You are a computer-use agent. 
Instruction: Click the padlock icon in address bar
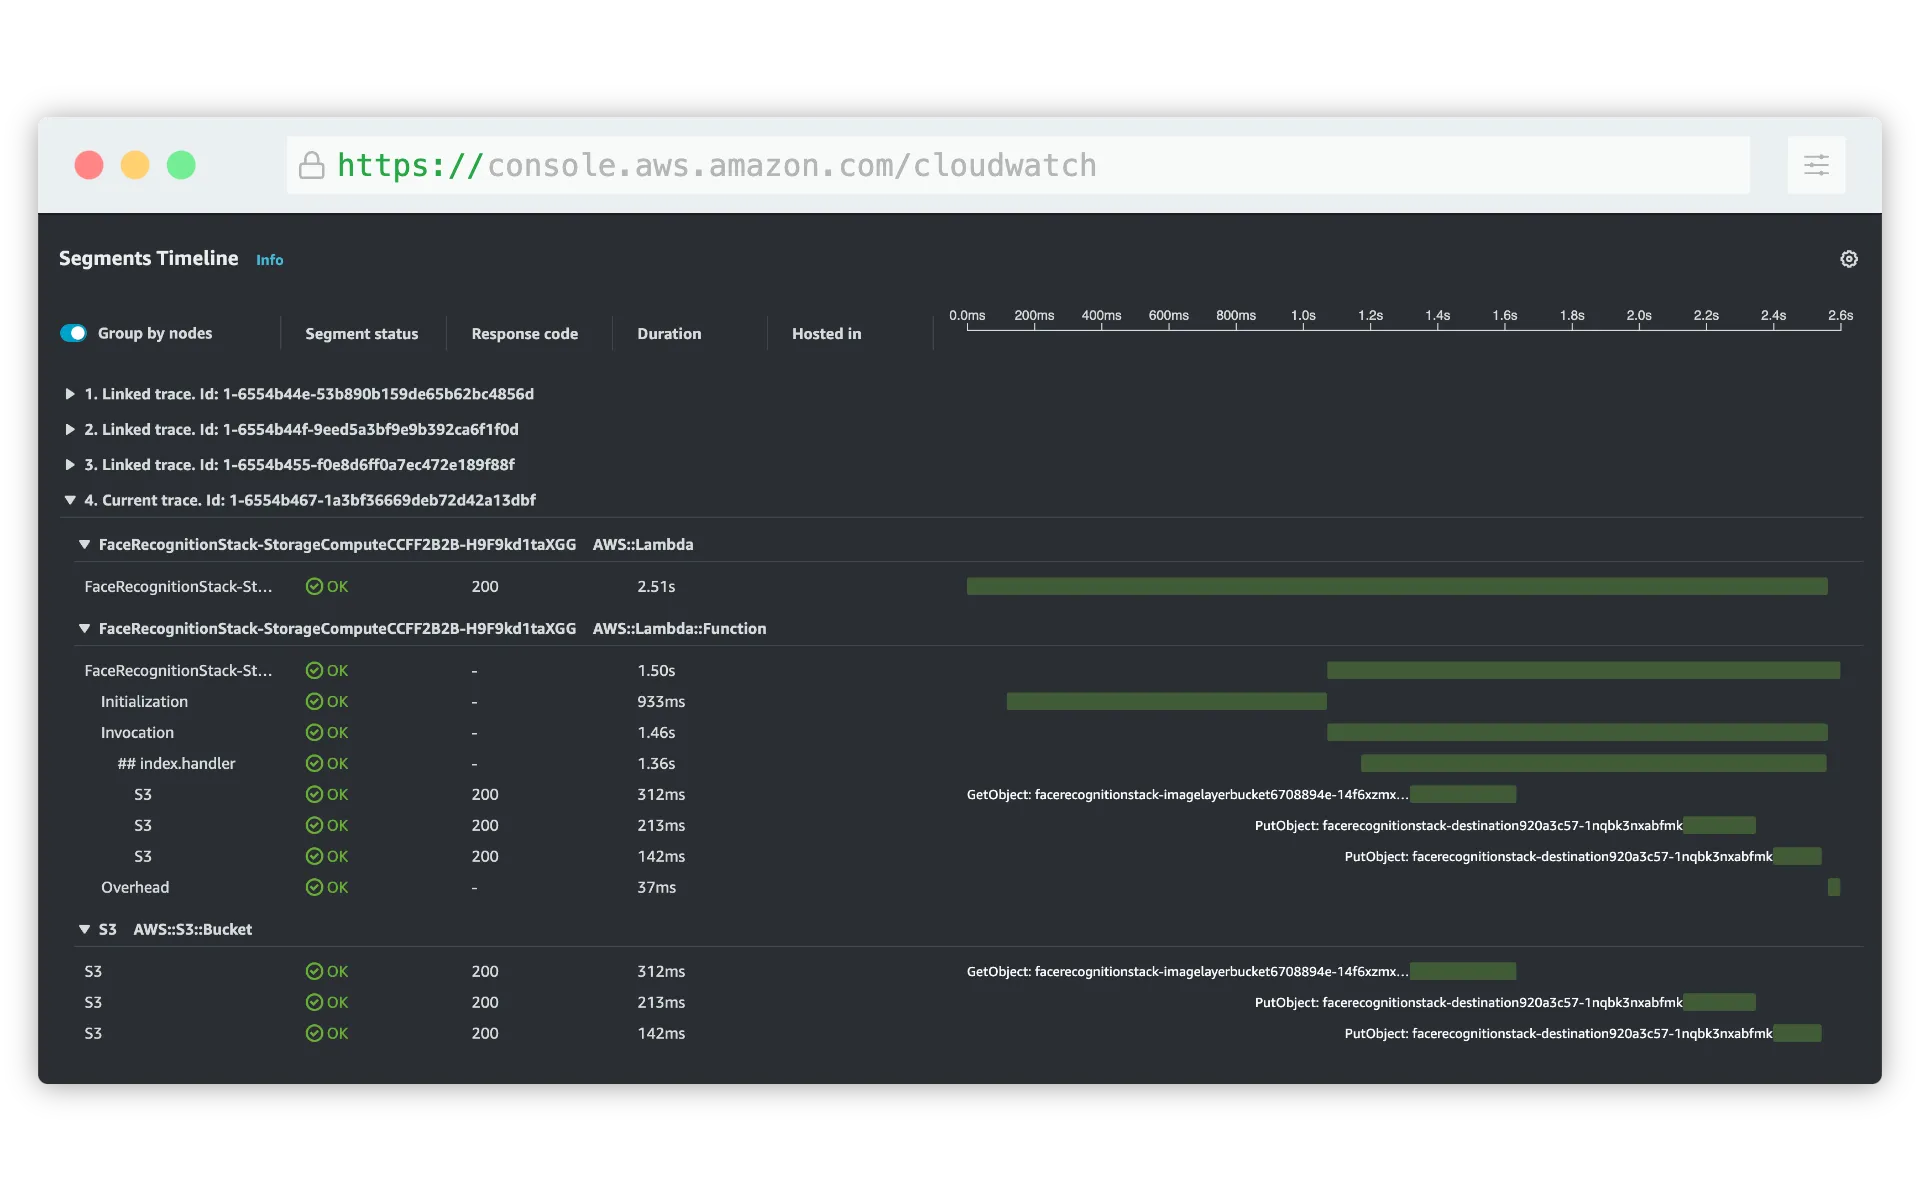pyautogui.click(x=312, y=165)
